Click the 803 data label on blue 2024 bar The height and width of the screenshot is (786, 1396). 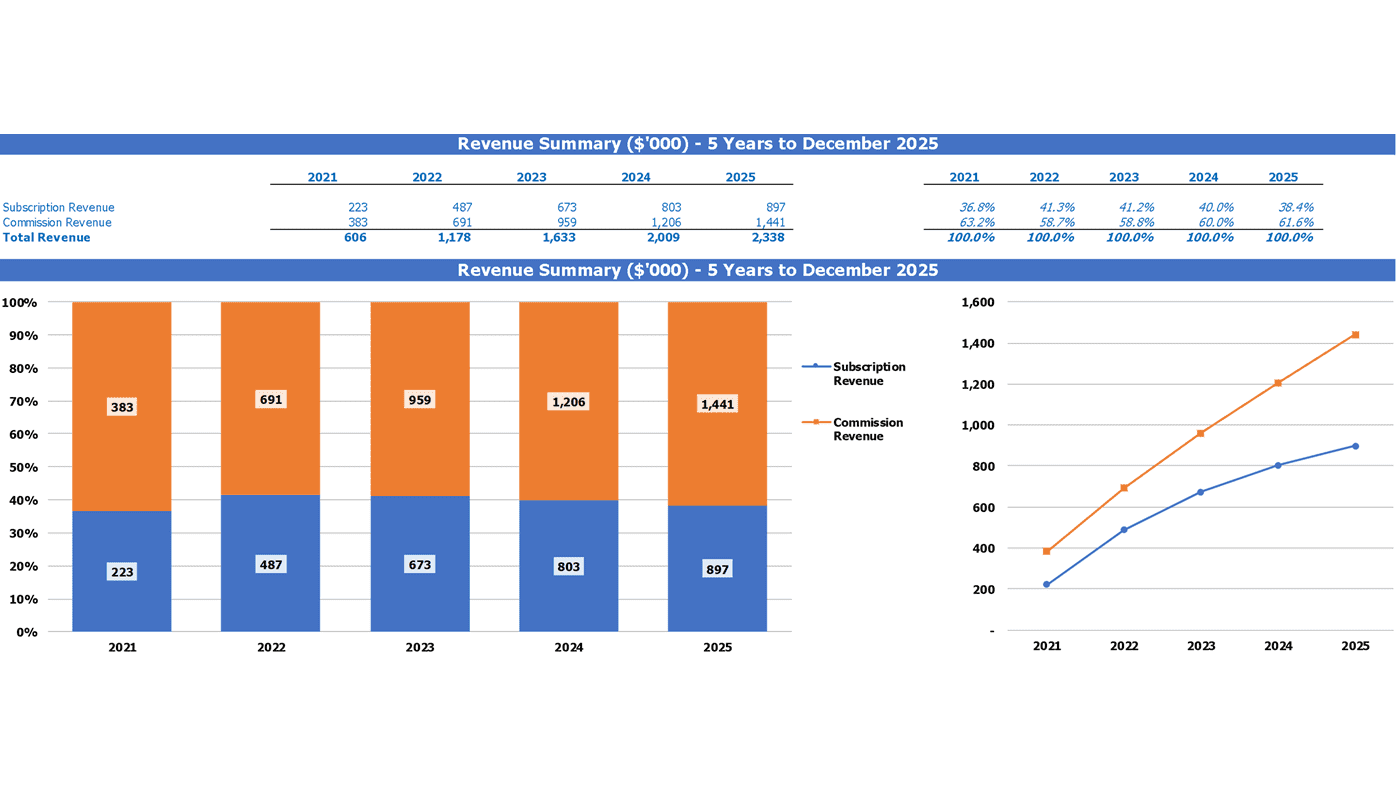point(569,567)
